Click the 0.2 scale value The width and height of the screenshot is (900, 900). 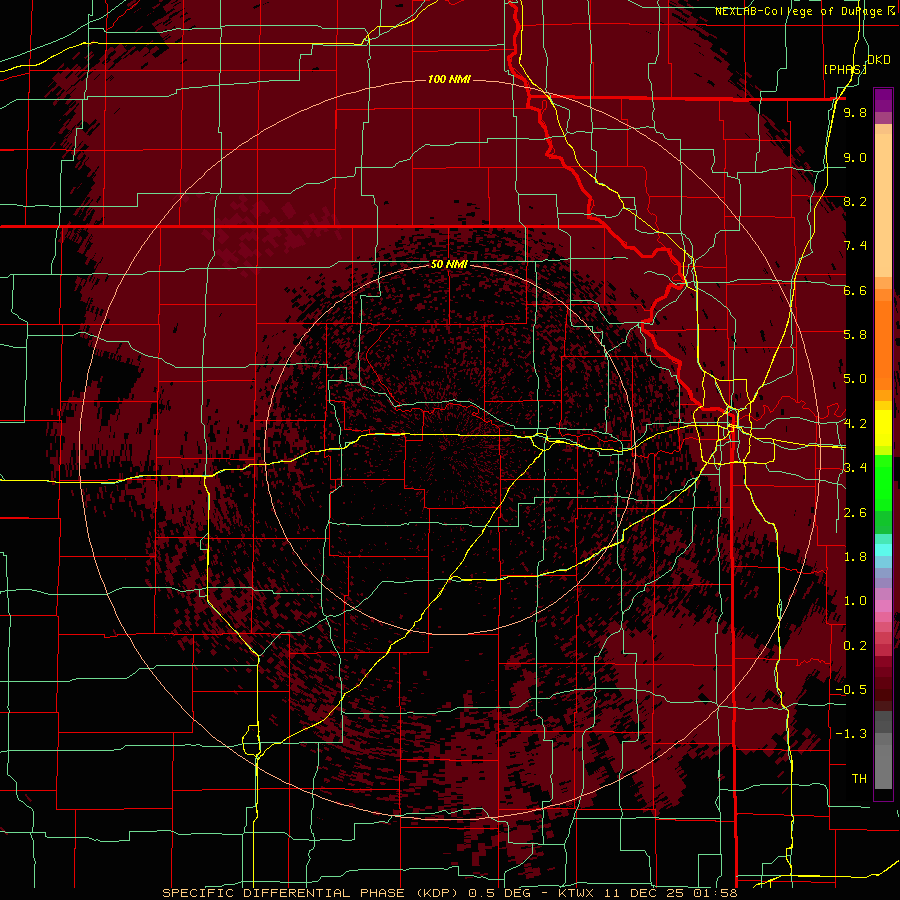855,646
